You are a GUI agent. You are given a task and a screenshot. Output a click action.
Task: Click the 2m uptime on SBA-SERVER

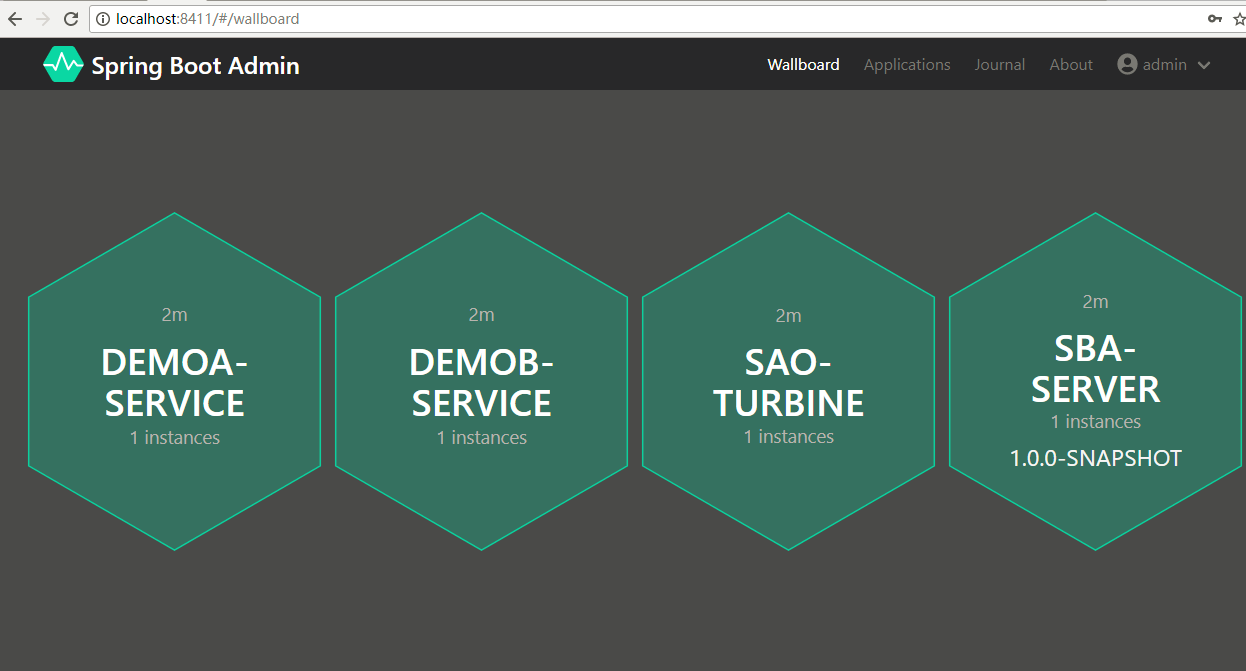[1095, 302]
